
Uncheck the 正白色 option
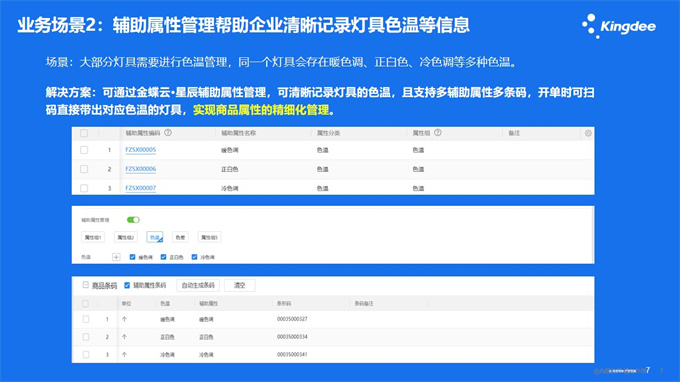pos(163,257)
